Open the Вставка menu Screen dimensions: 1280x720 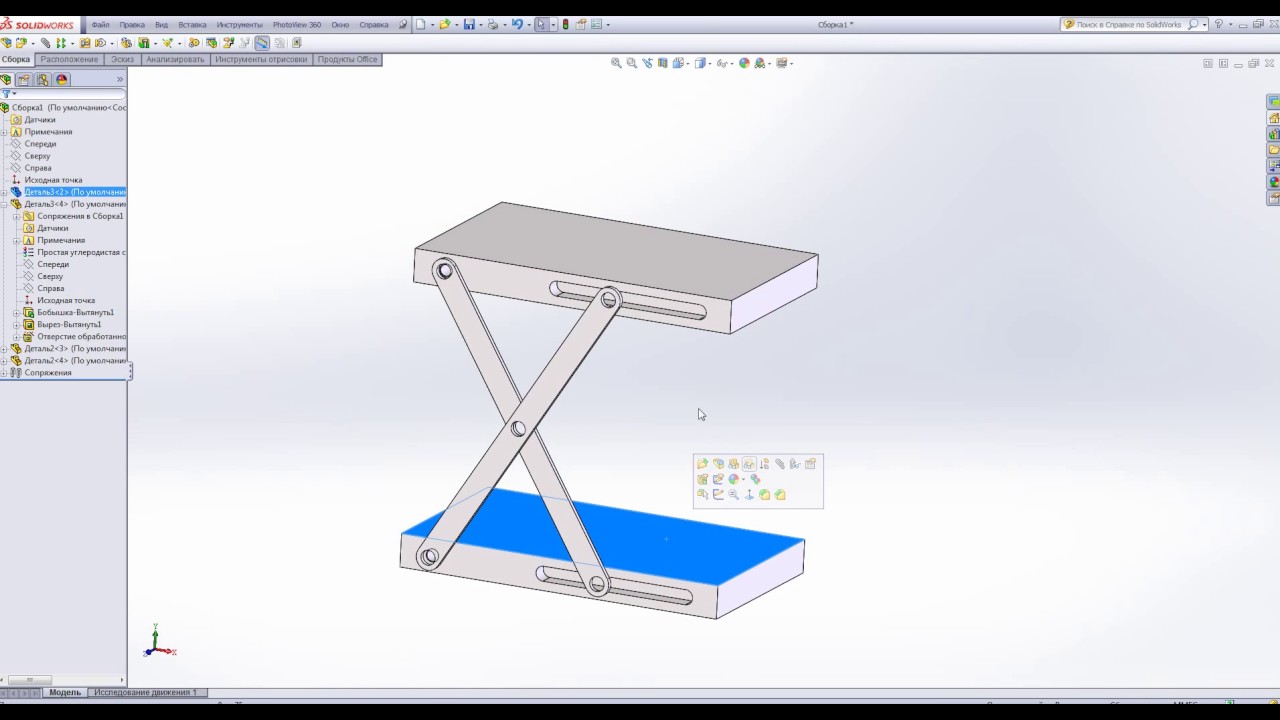(x=192, y=24)
